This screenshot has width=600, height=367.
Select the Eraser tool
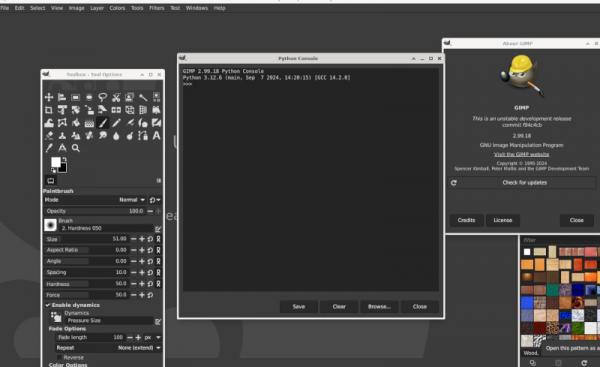click(x=49, y=135)
